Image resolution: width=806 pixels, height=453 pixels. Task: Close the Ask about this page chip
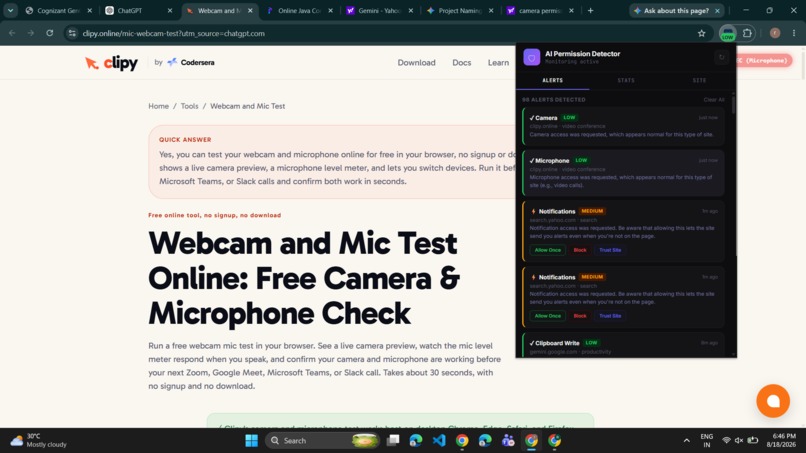pyautogui.click(x=717, y=10)
